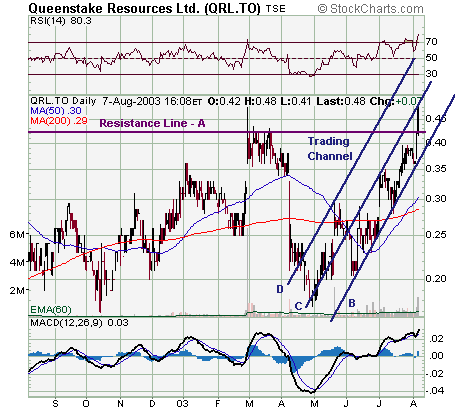Viewport: 455px width, 412px height.
Task: Click the RSI axis value "70"
Action: (431, 42)
